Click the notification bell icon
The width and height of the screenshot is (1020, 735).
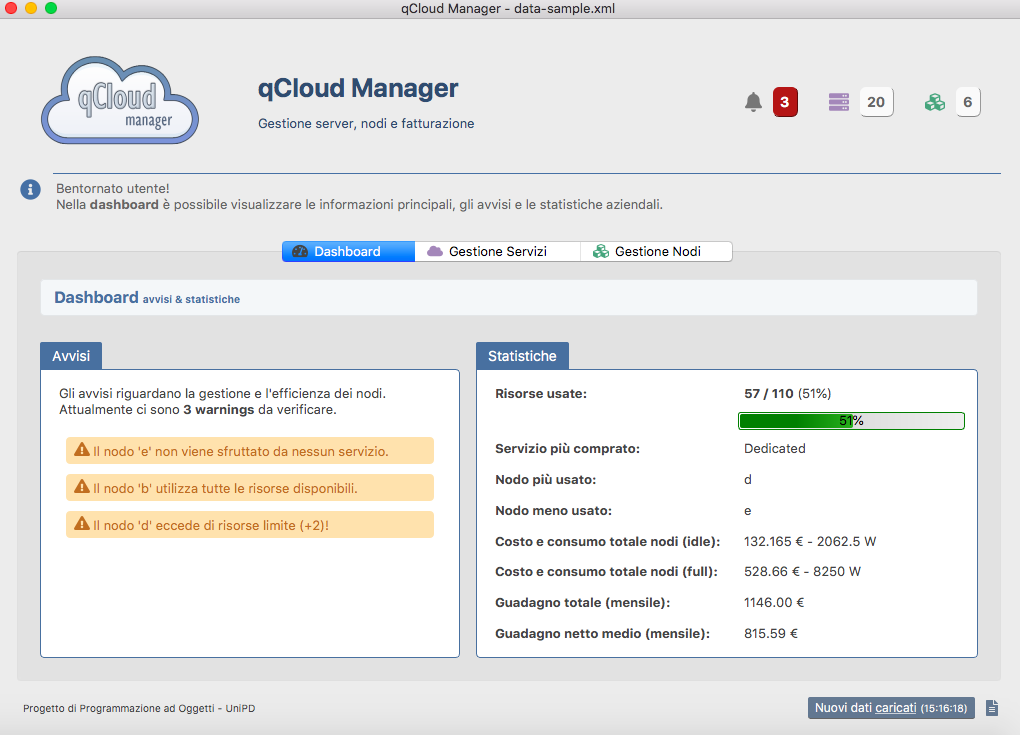pyautogui.click(x=753, y=102)
